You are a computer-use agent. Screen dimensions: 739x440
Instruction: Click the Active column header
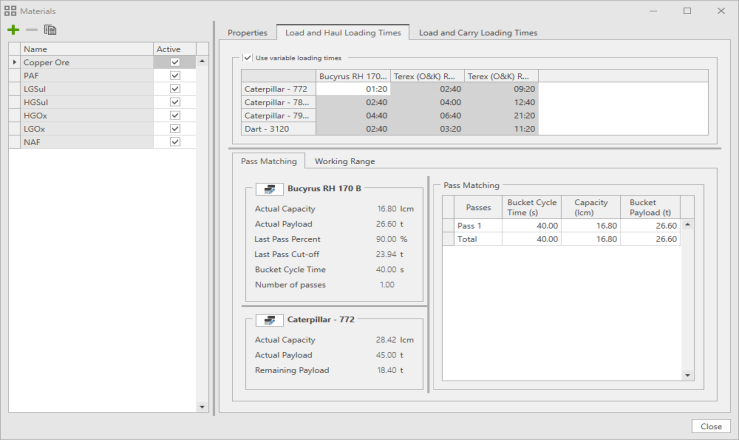tap(175, 49)
